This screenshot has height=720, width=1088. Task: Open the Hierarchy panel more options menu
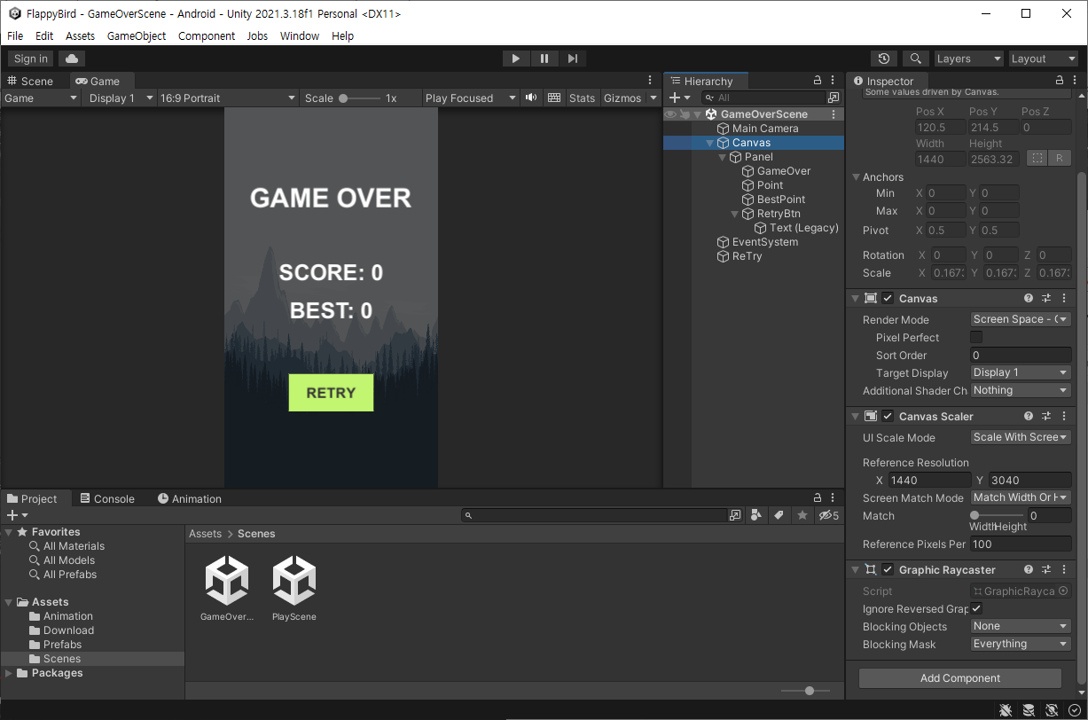(833, 80)
